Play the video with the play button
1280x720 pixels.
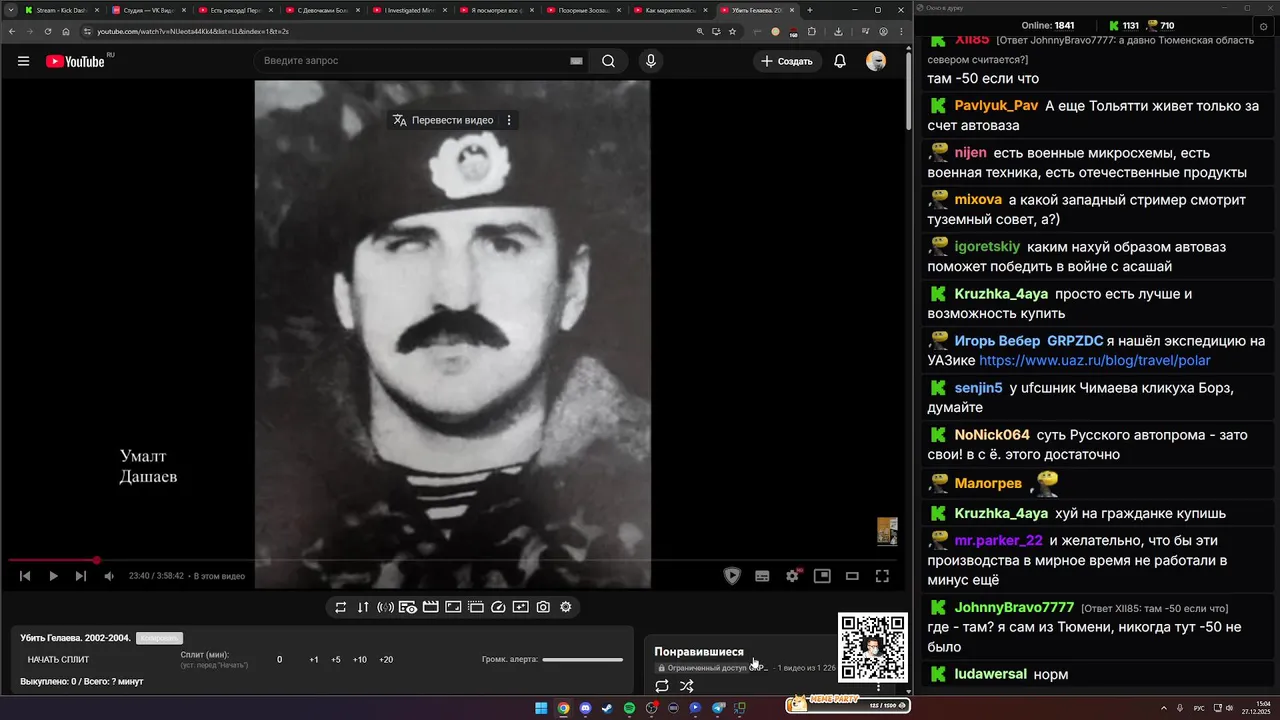point(53,576)
